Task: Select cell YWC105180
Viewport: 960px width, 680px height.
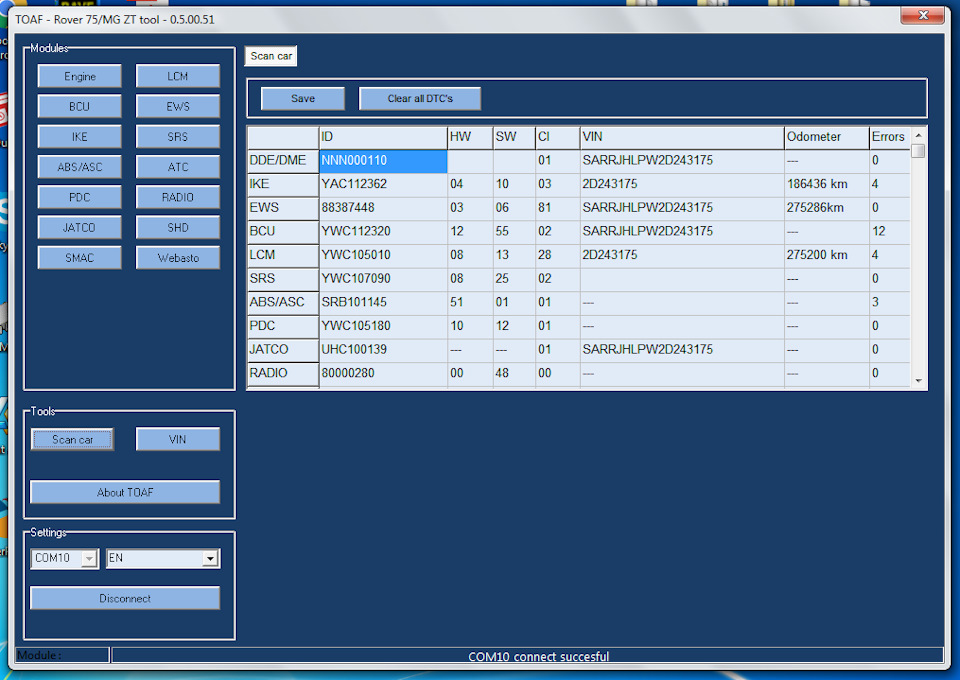Action: click(383, 326)
